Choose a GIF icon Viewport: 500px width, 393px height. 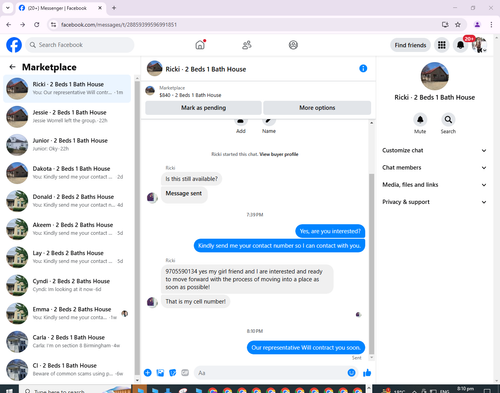(x=185, y=373)
